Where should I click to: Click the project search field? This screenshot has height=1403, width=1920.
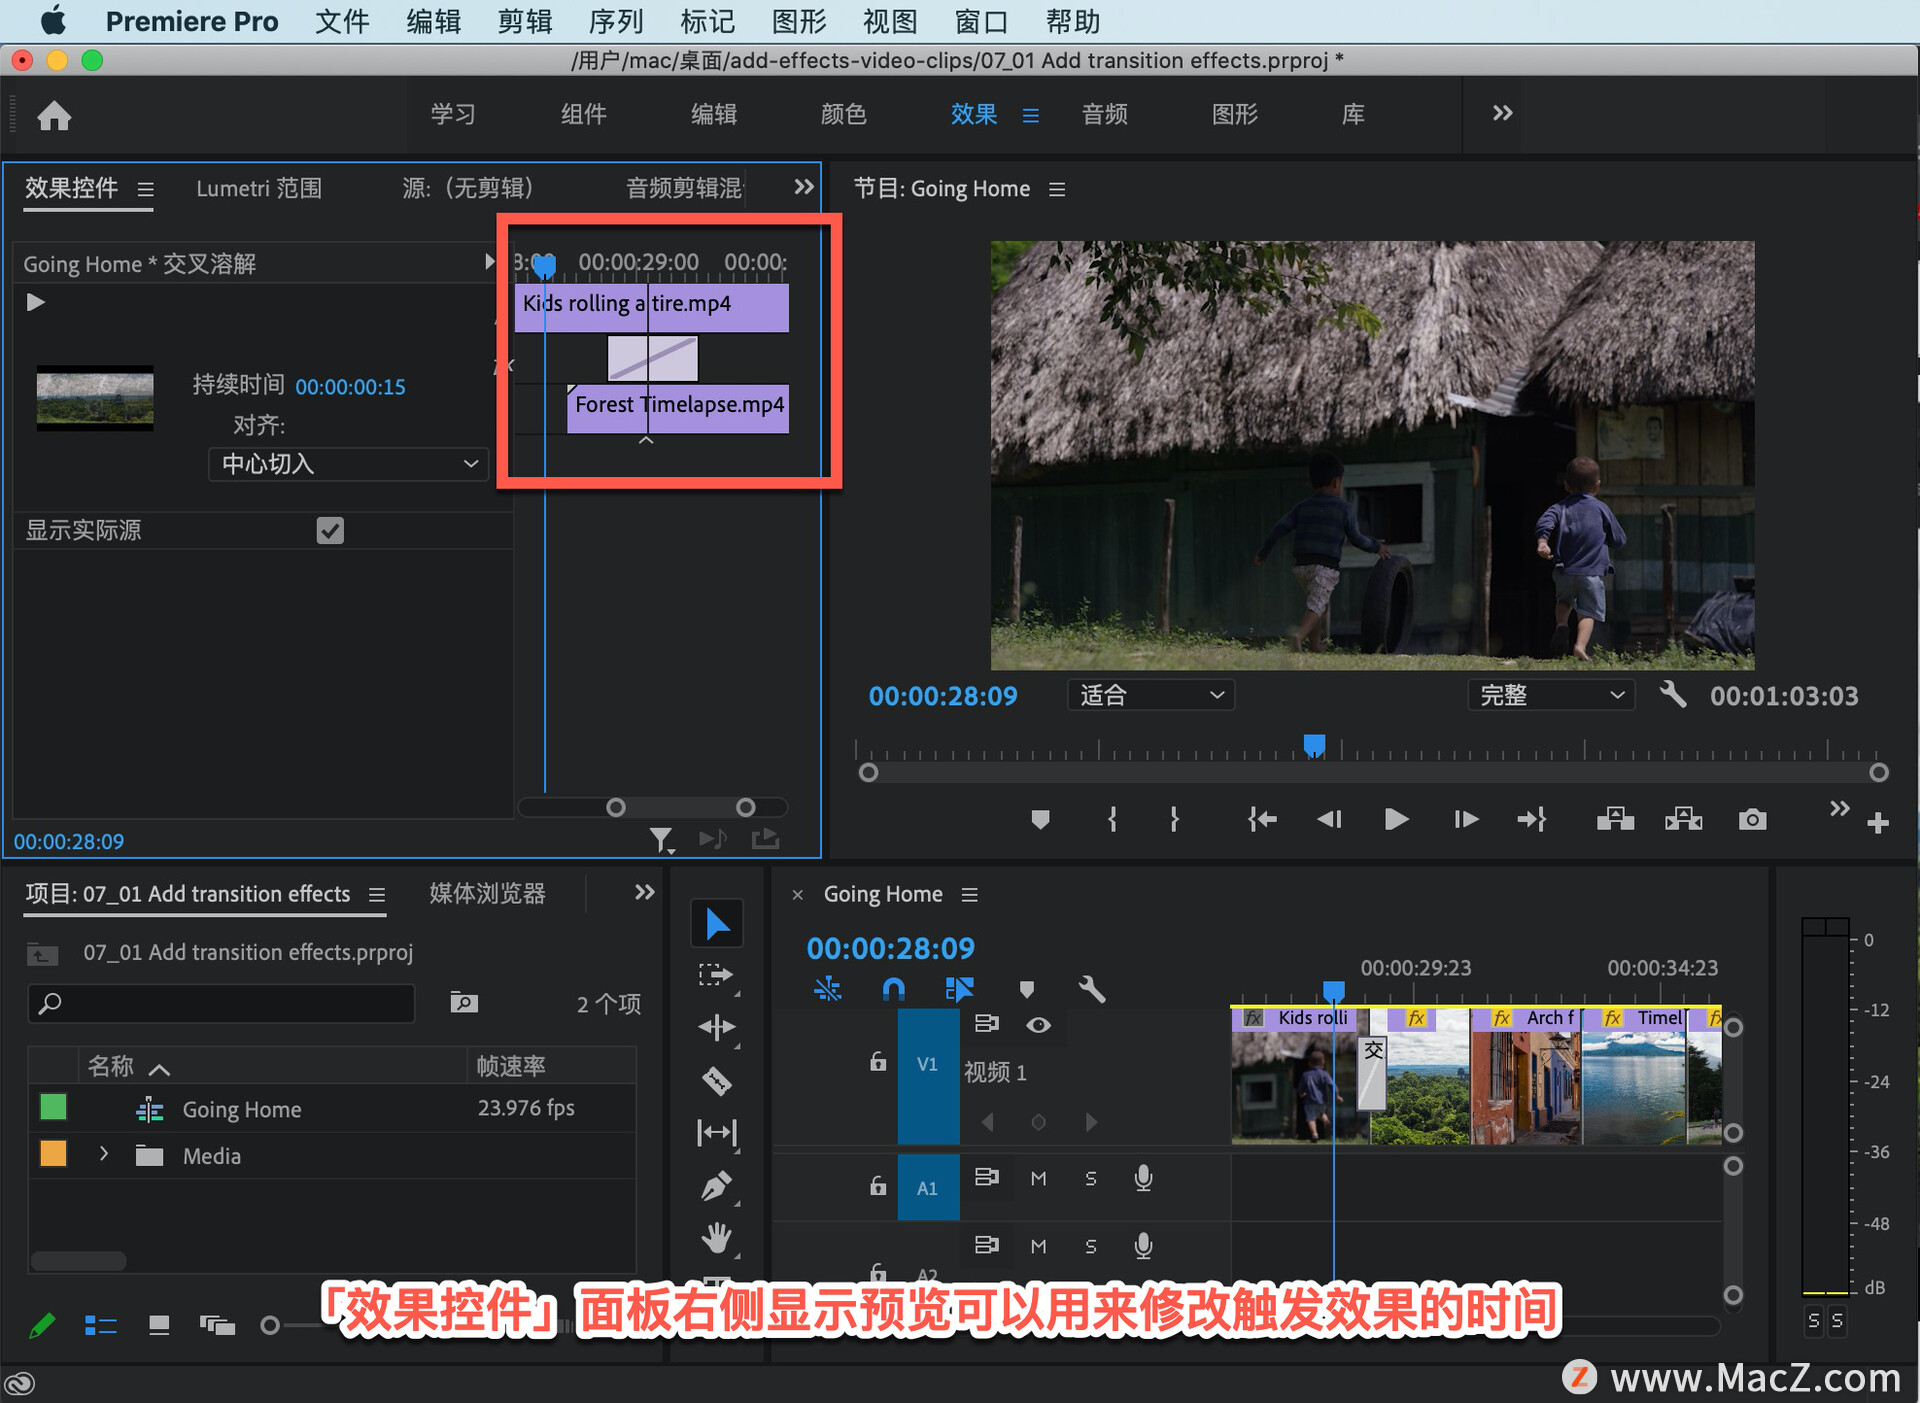coord(222,1003)
